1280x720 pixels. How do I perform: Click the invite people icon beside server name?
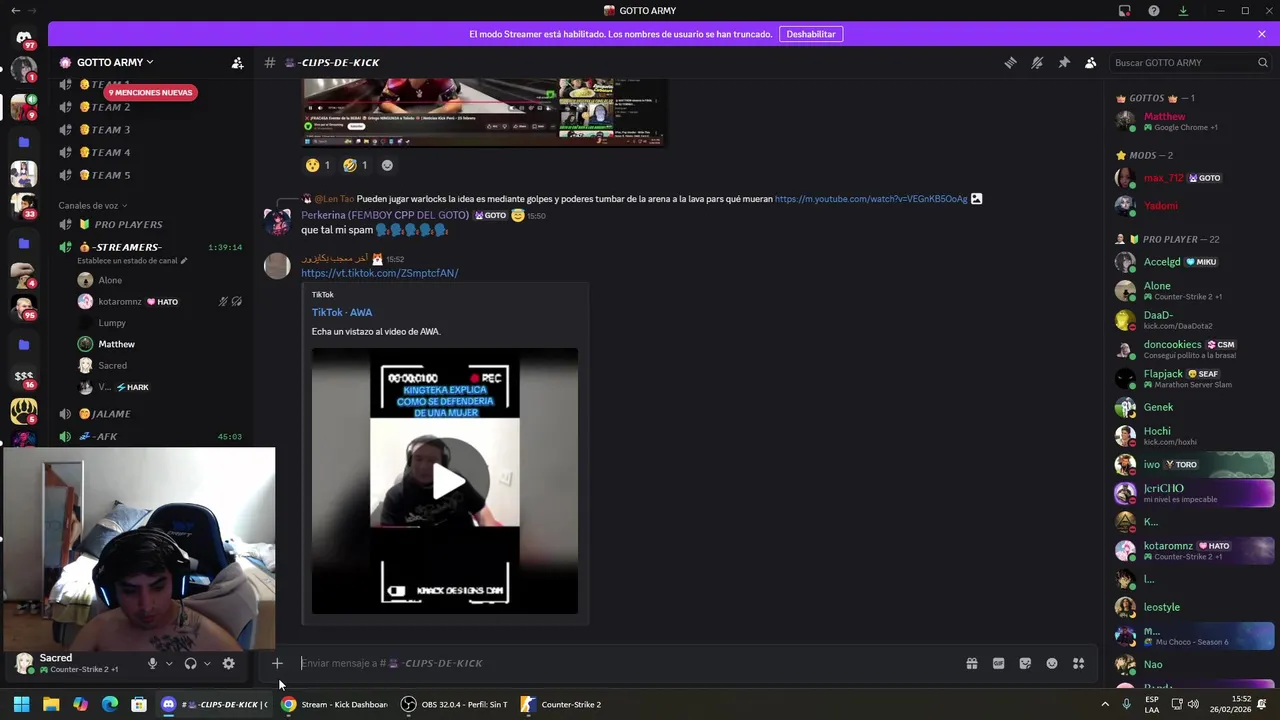237,62
